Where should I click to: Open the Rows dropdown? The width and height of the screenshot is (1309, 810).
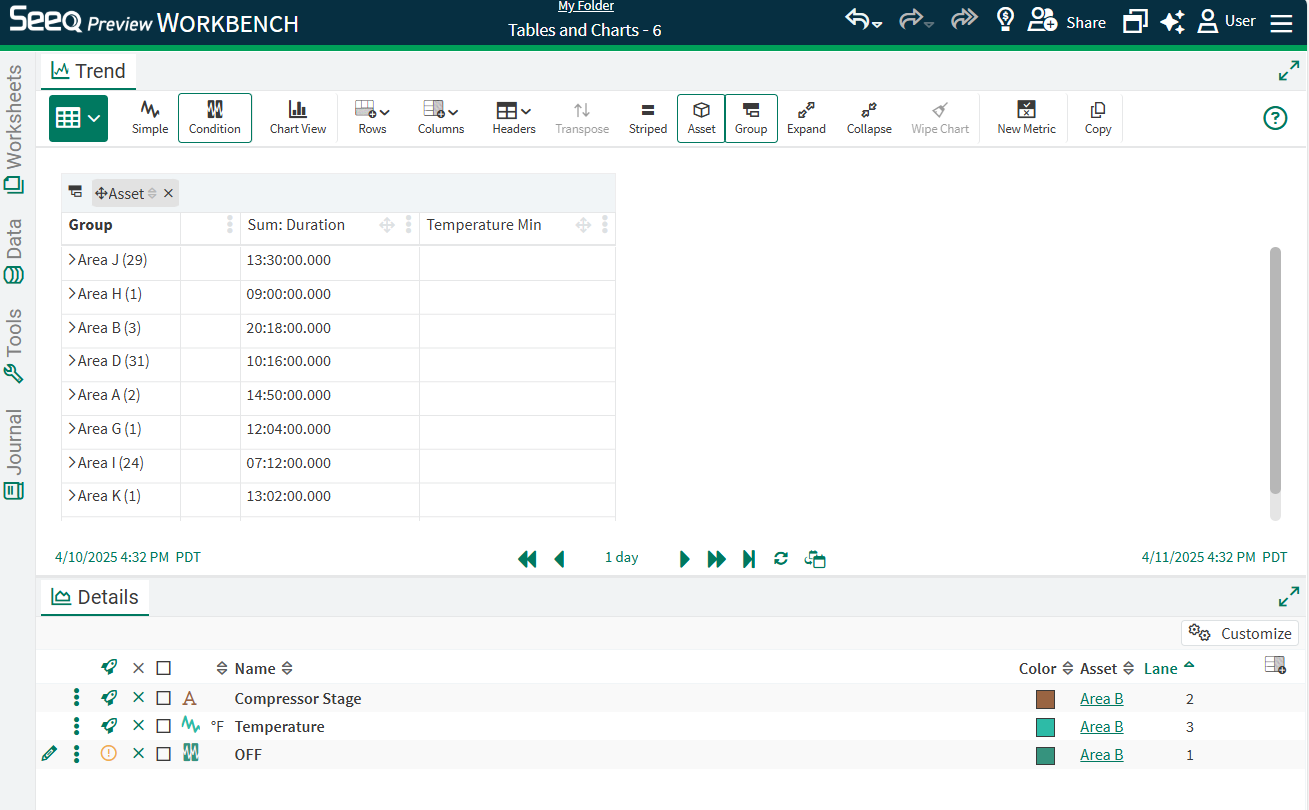(x=372, y=117)
